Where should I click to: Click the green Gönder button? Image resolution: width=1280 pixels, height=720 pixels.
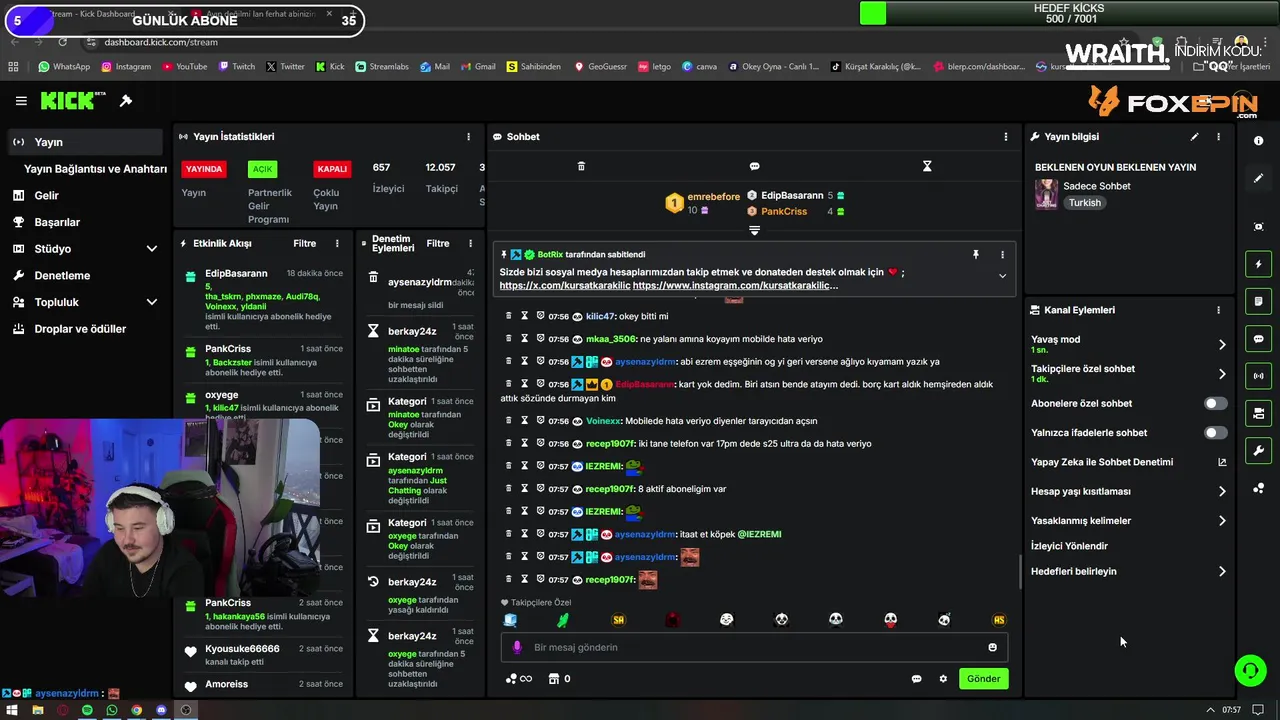(983, 679)
